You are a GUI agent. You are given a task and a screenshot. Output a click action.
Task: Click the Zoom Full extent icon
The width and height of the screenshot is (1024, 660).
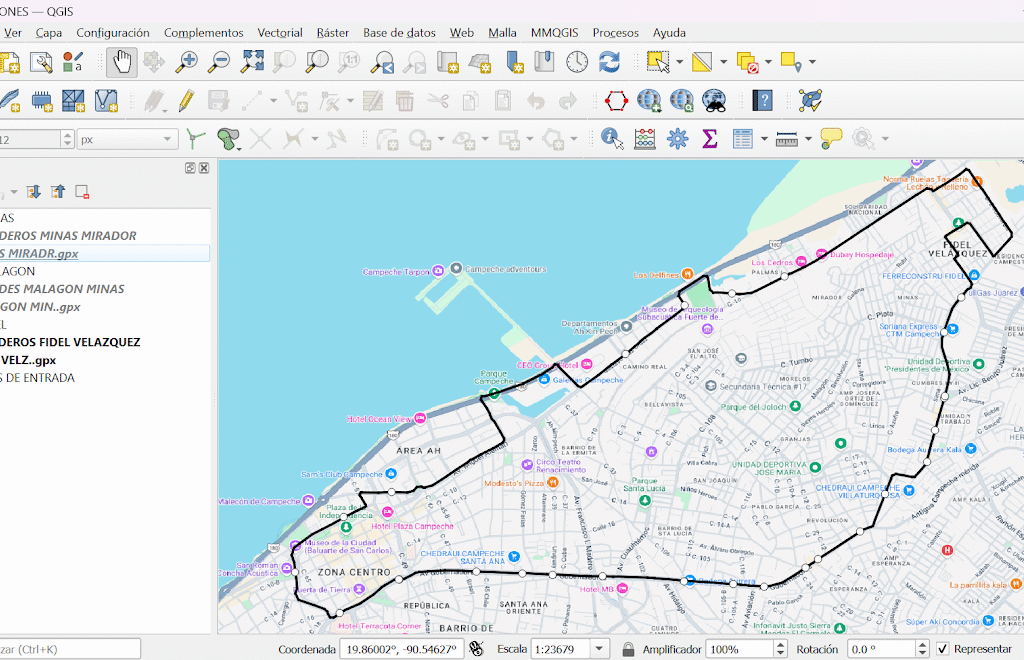252,62
